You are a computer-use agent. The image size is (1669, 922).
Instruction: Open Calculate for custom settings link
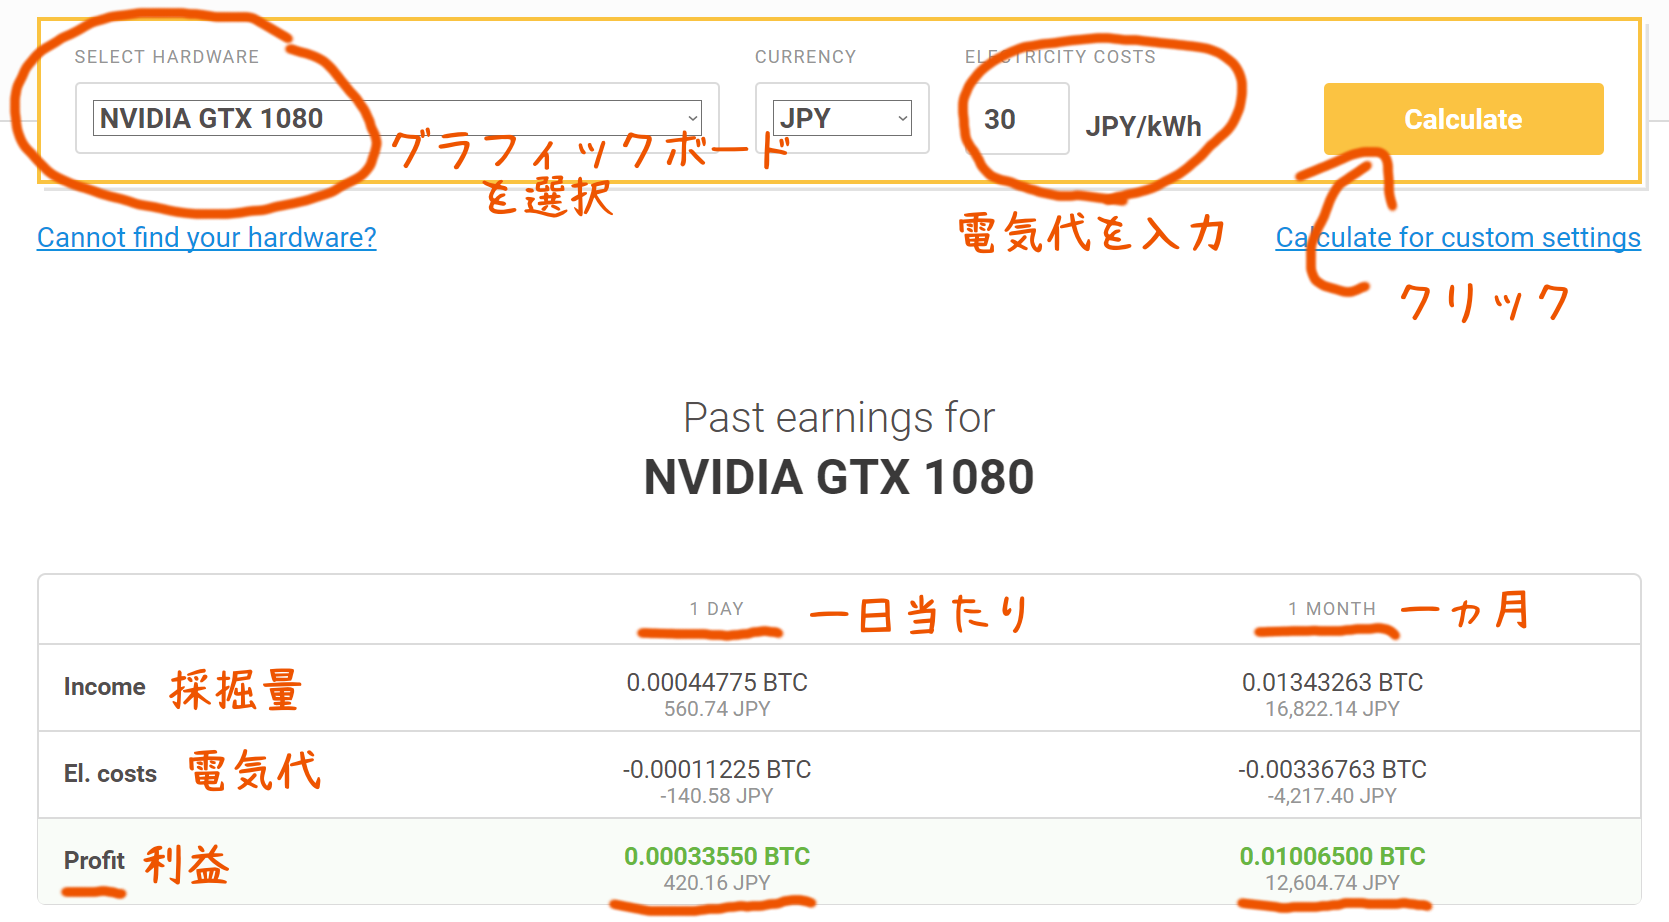[1458, 237]
